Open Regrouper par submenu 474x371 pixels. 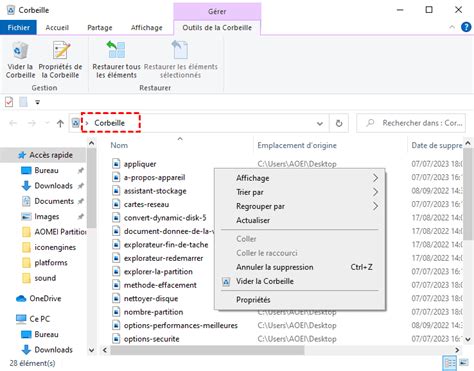(x=300, y=206)
